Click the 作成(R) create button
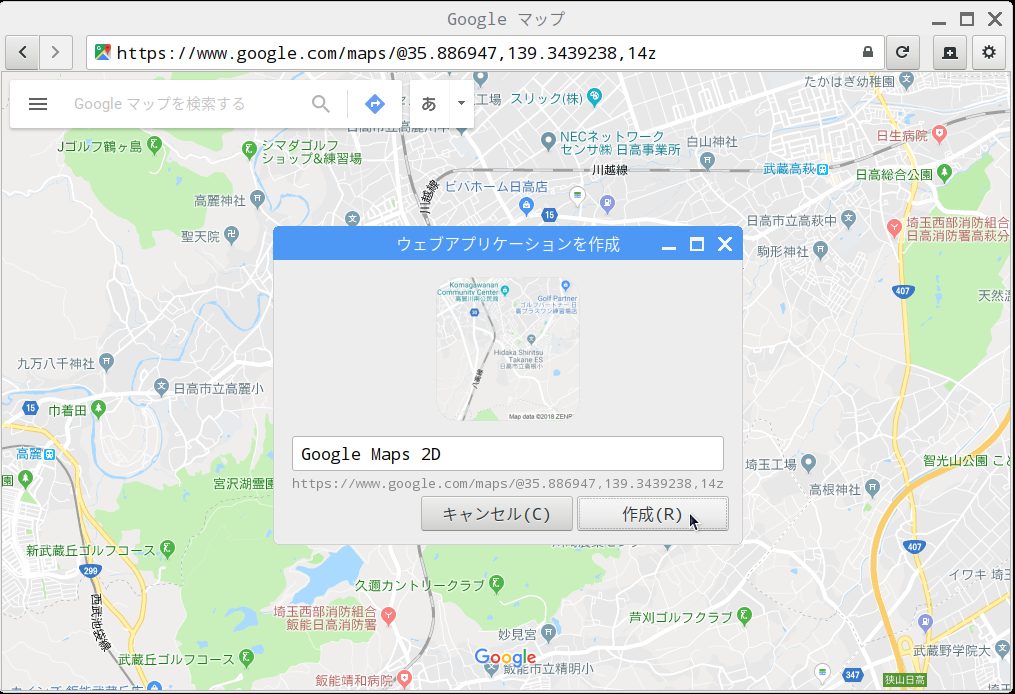The width and height of the screenshot is (1015, 694). click(x=652, y=514)
